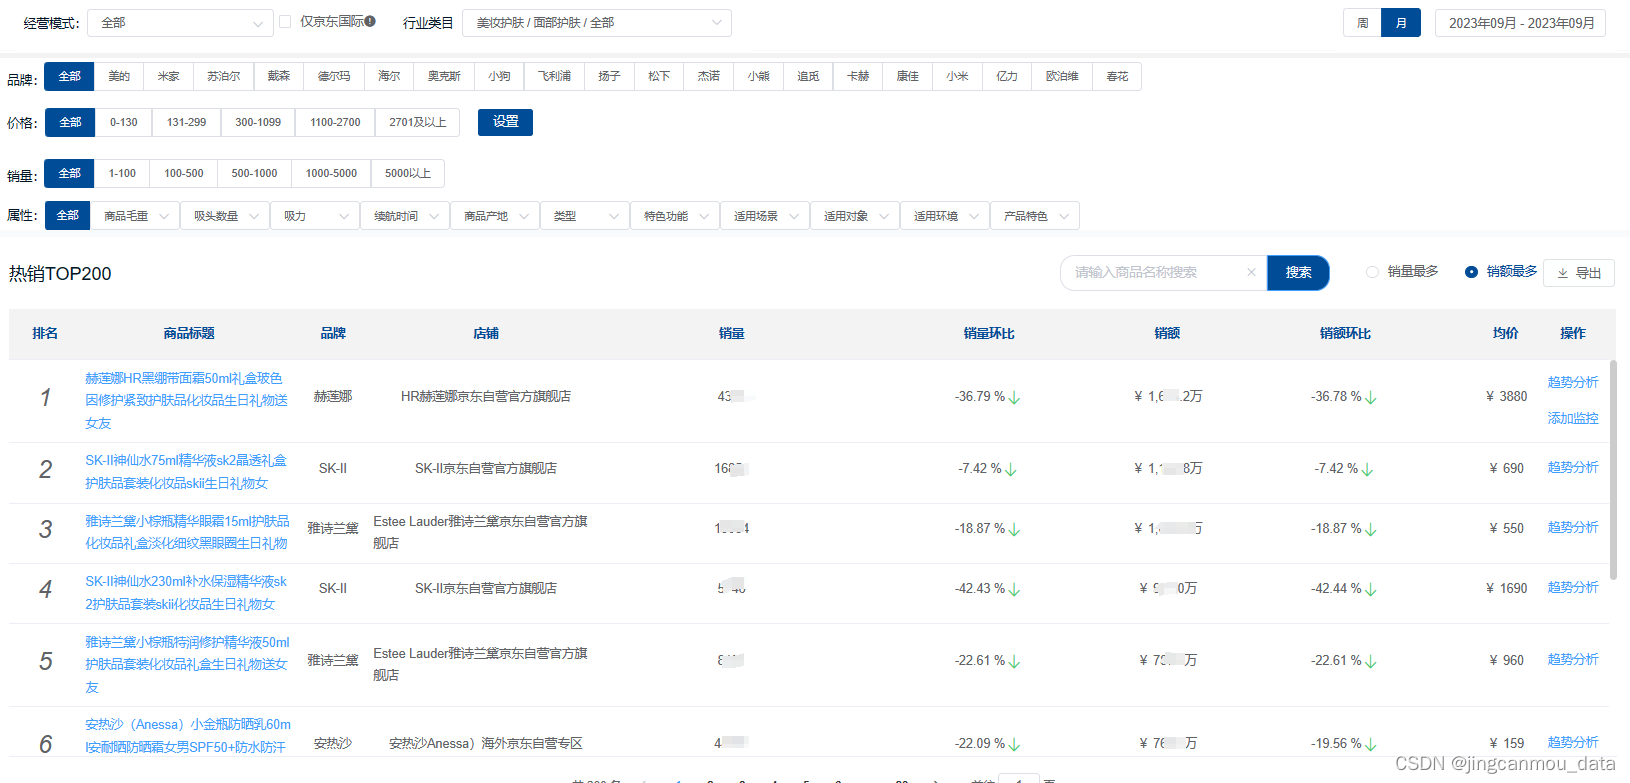
Task: Open the 2023年09月 date range picker
Action: click(1521, 23)
